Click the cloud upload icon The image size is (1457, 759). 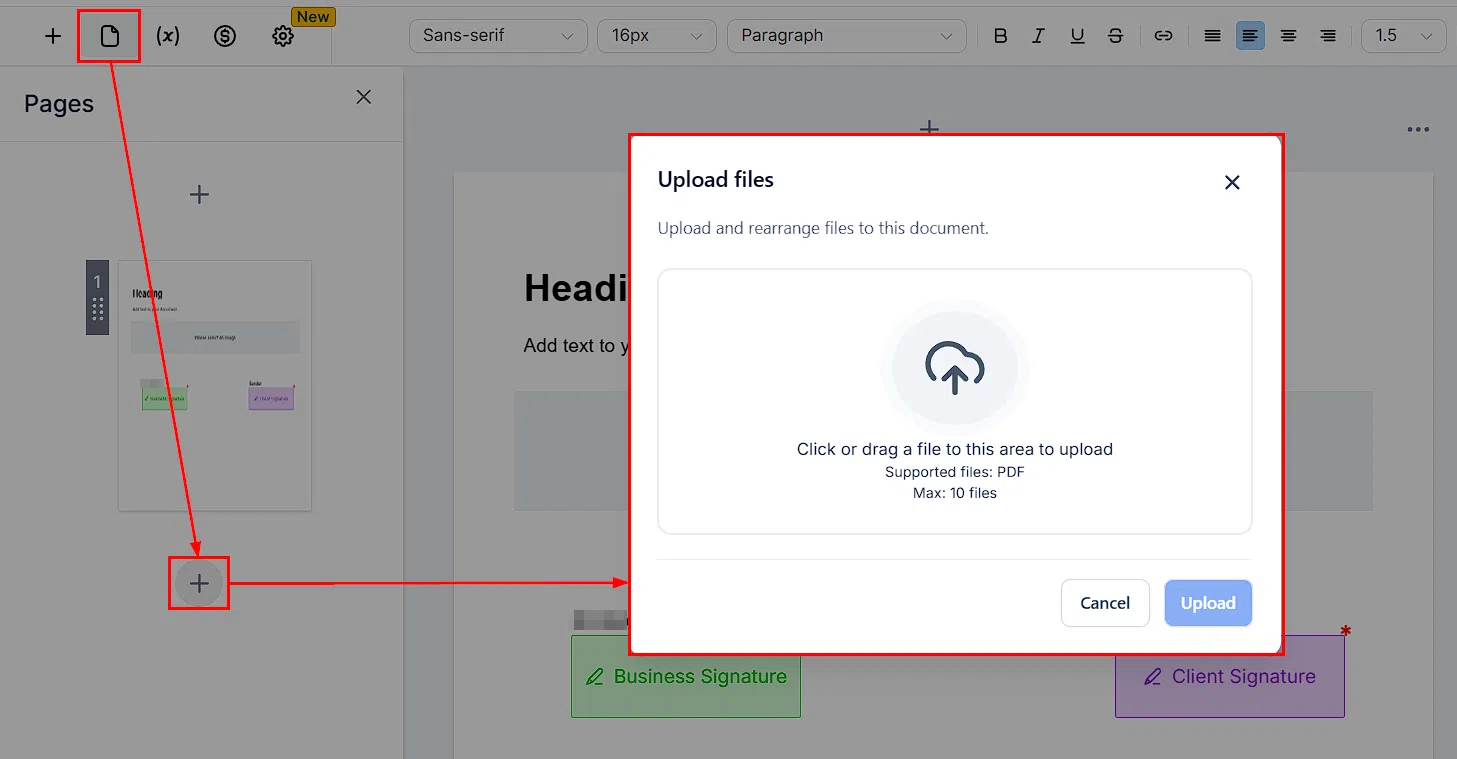click(x=955, y=368)
